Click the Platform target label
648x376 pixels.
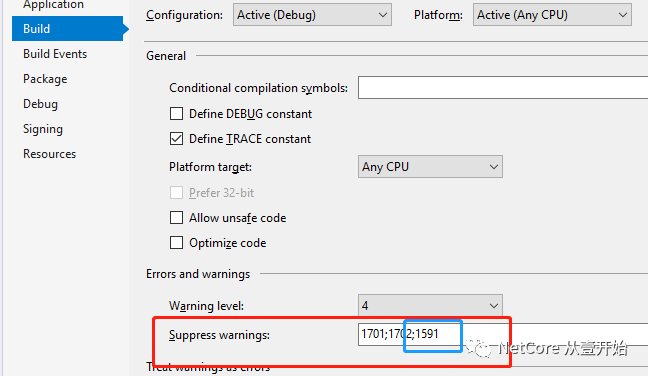point(210,167)
